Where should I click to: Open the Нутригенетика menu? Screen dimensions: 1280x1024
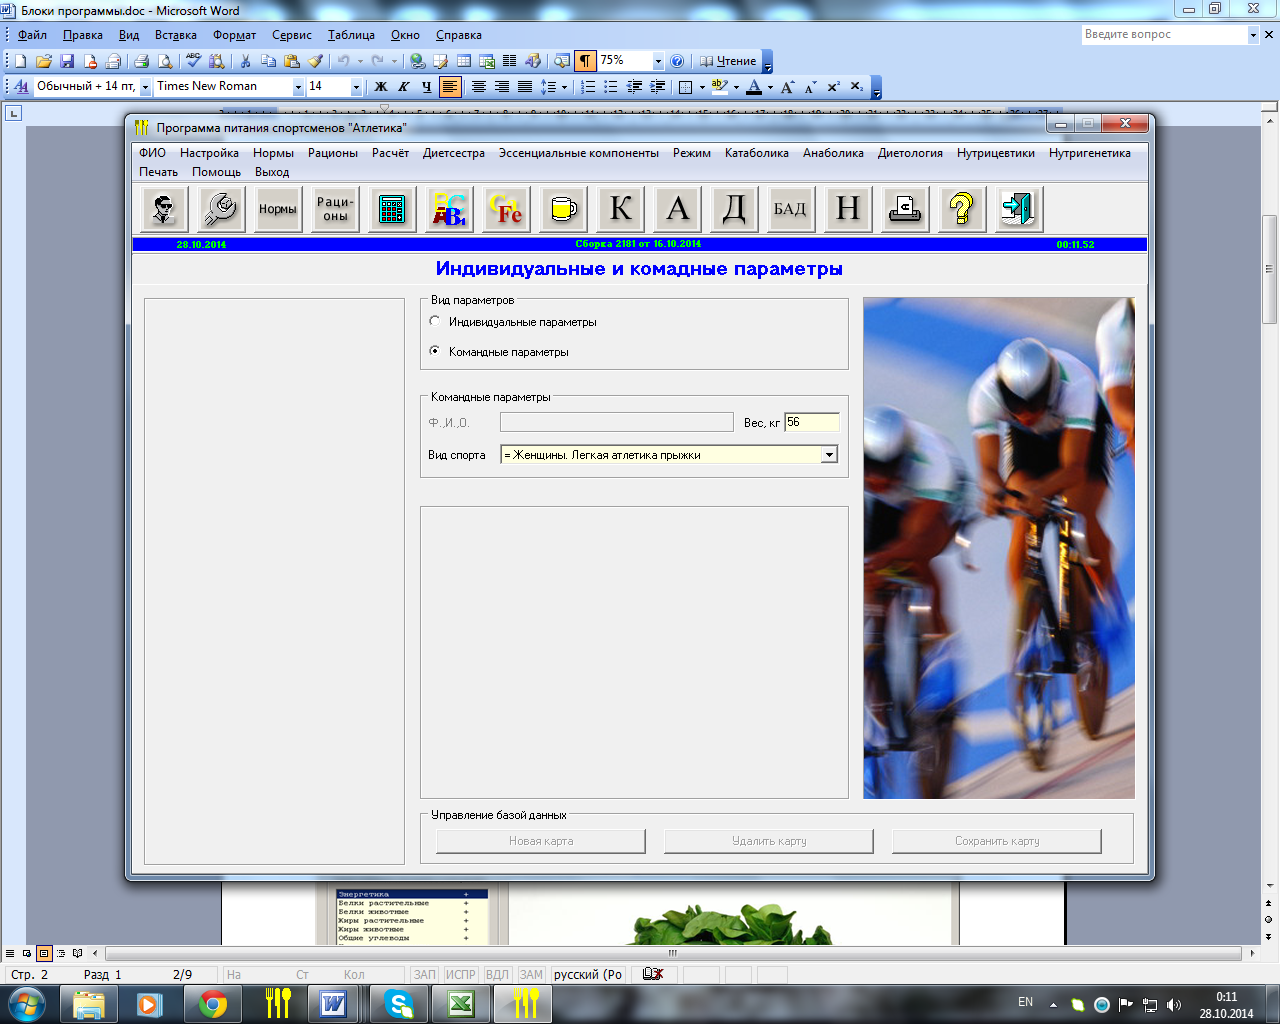(x=1089, y=153)
